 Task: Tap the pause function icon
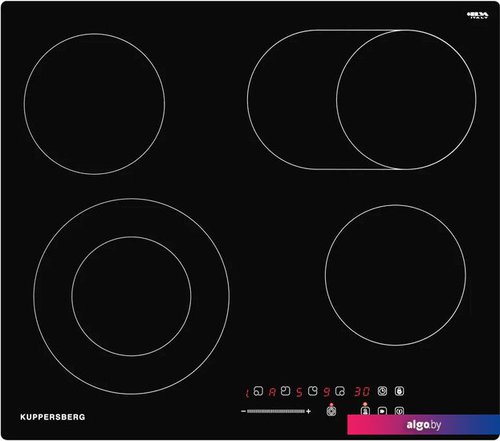click(x=382, y=411)
